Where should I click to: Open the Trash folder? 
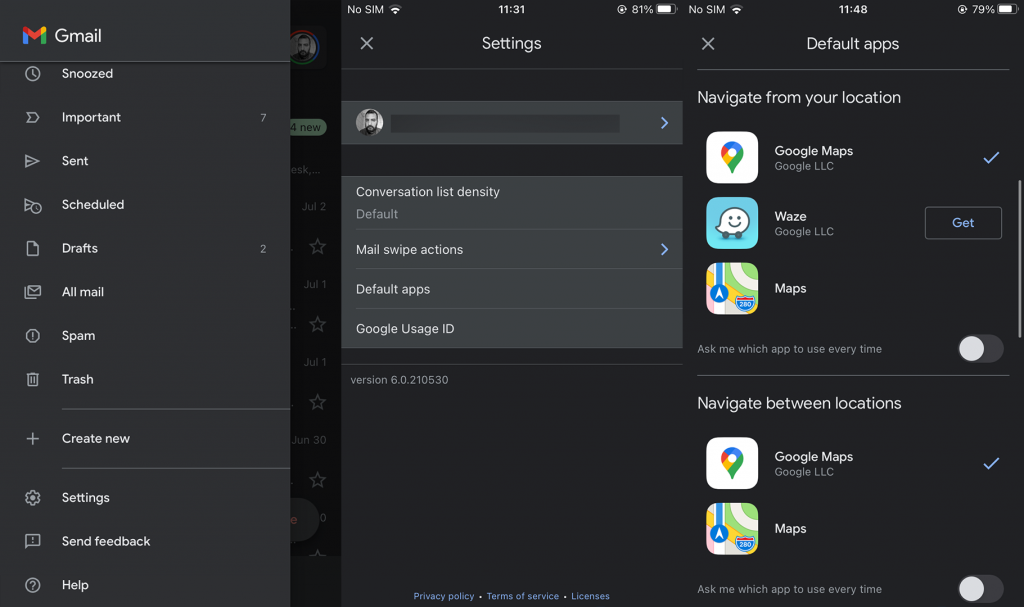145,379
